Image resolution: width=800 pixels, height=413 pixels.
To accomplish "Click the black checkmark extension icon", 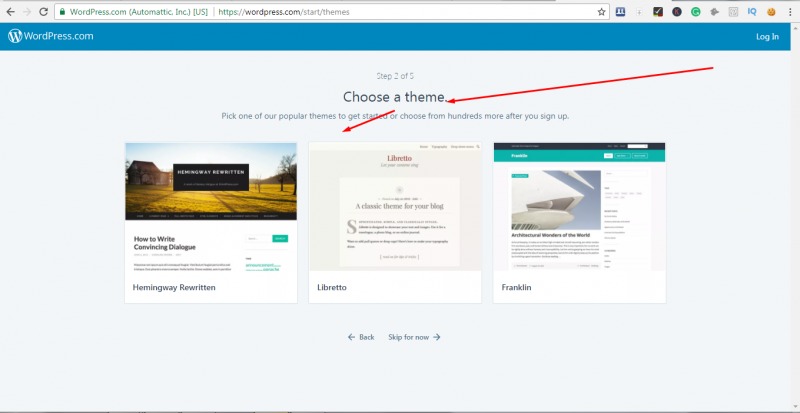I will 658,12.
